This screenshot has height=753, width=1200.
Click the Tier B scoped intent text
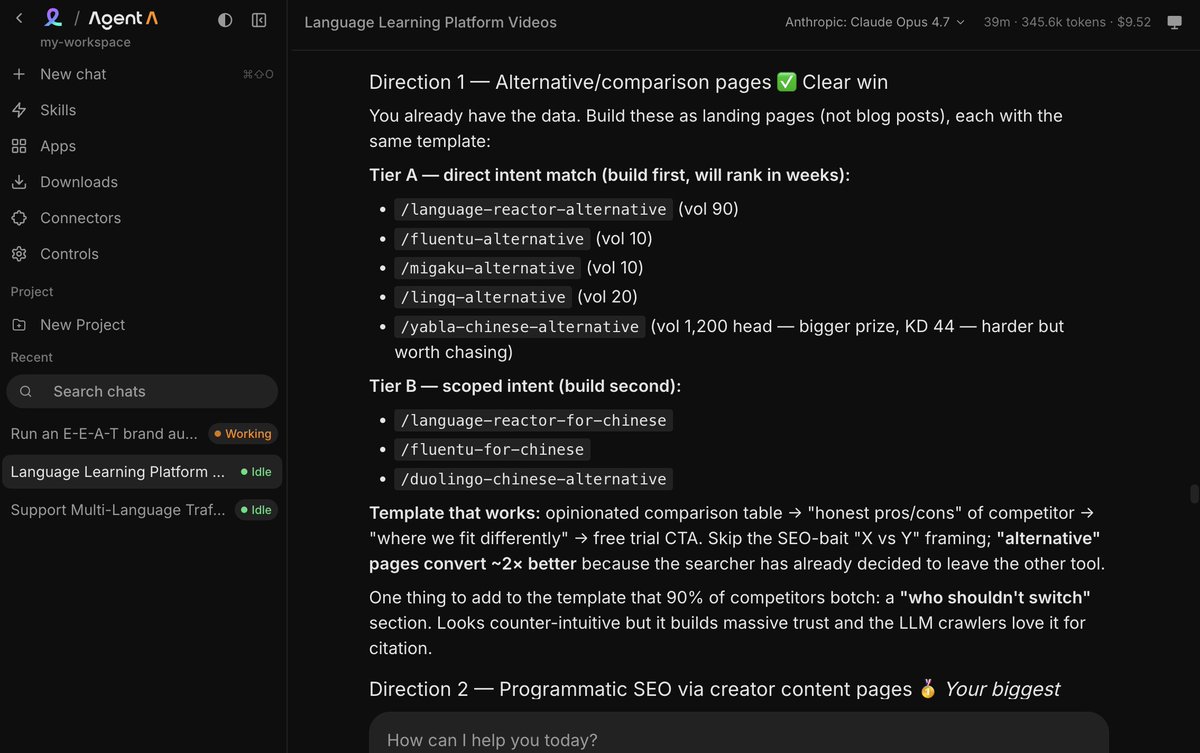[x=525, y=386]
